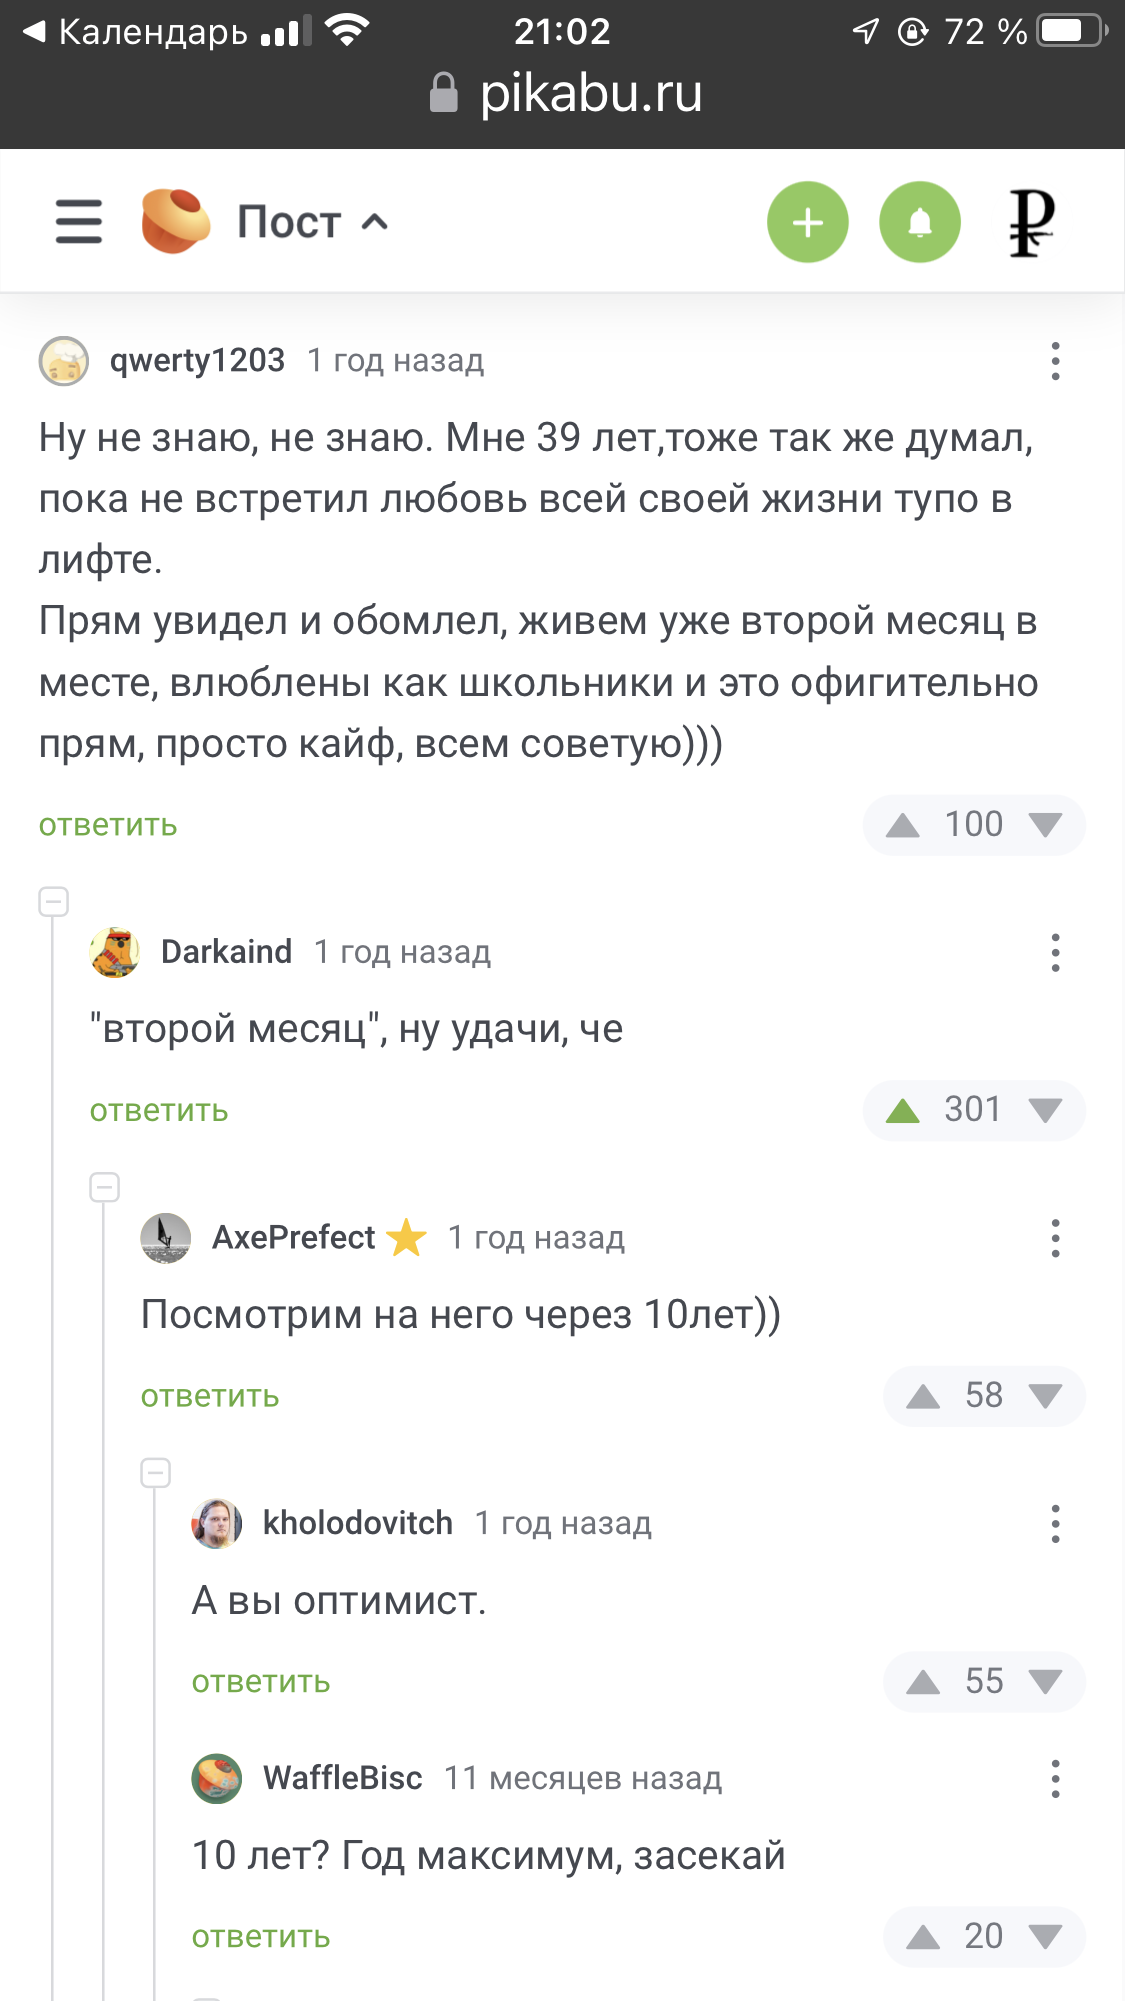The width and height of the screenshot is (1125, 2001).
Task: Upvote AxePrefect's comment rated 58
Action: 923,1396
